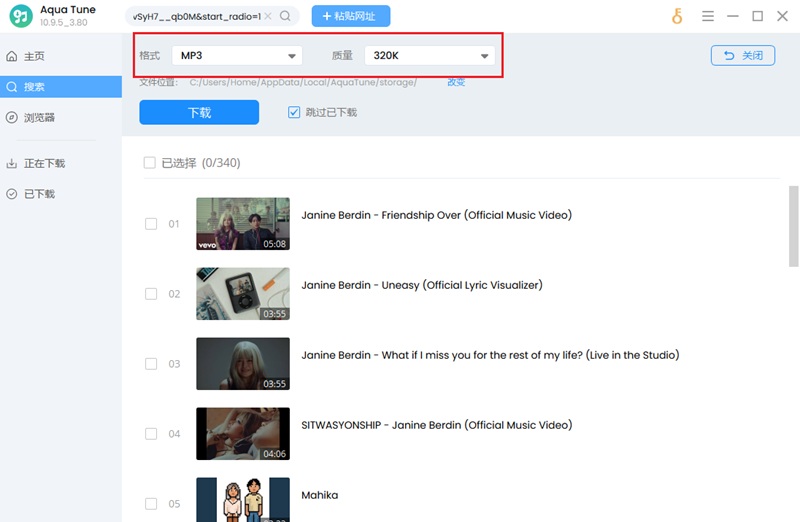This screenshot has height=522, width=800.
Task: Toggle the 已选择 select-all checkbox
Action: tap(149, 163)
